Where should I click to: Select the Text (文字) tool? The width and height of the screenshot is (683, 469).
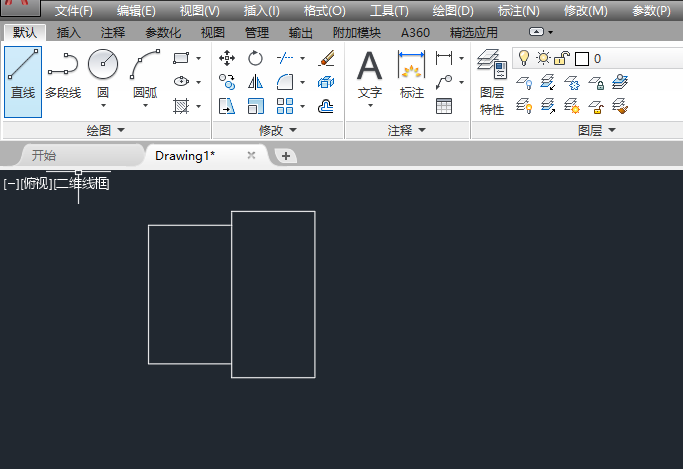click(370, 76)
